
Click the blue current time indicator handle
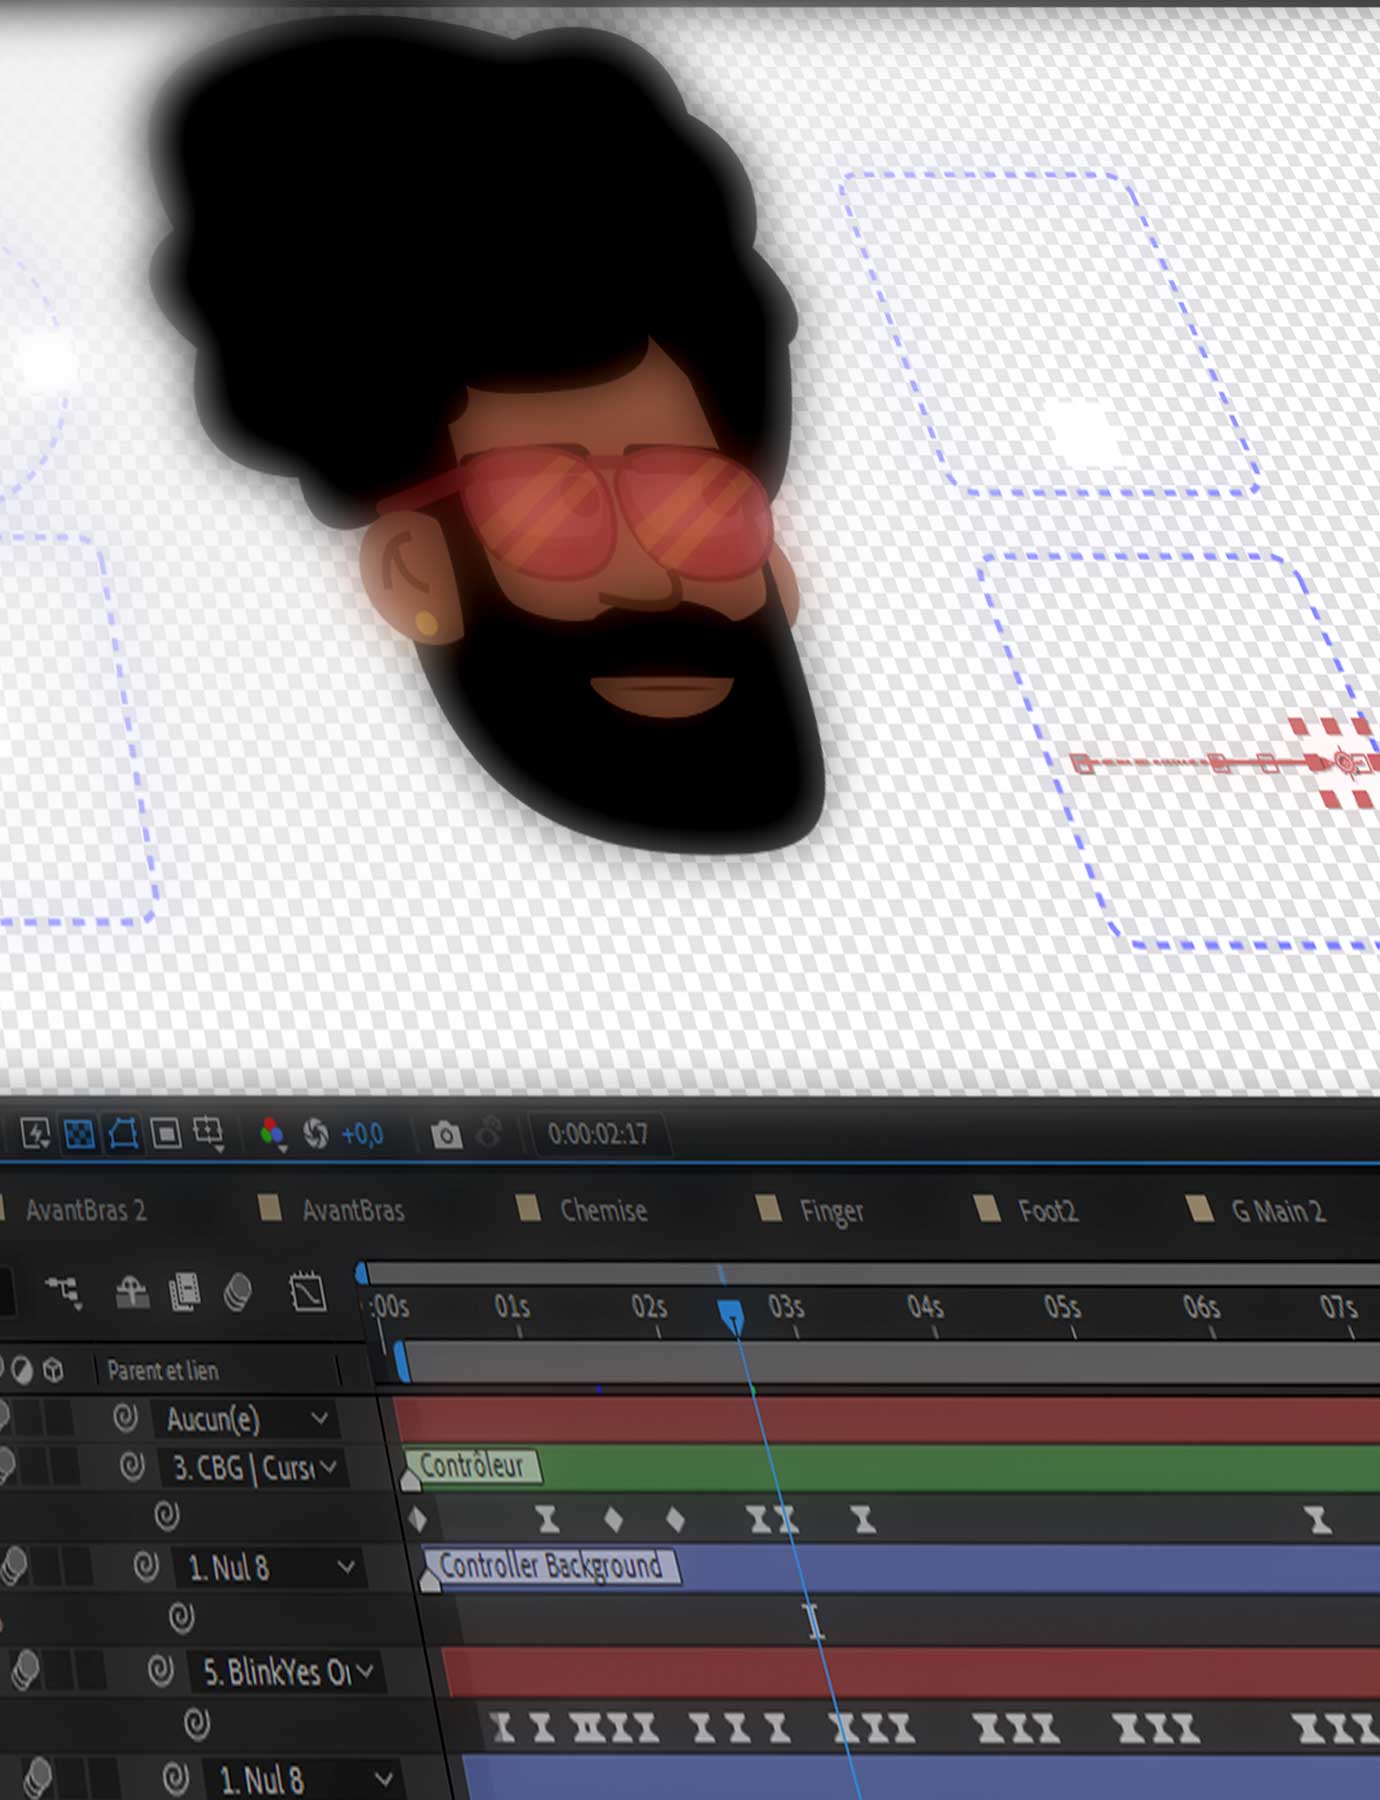coord(731,1315)
